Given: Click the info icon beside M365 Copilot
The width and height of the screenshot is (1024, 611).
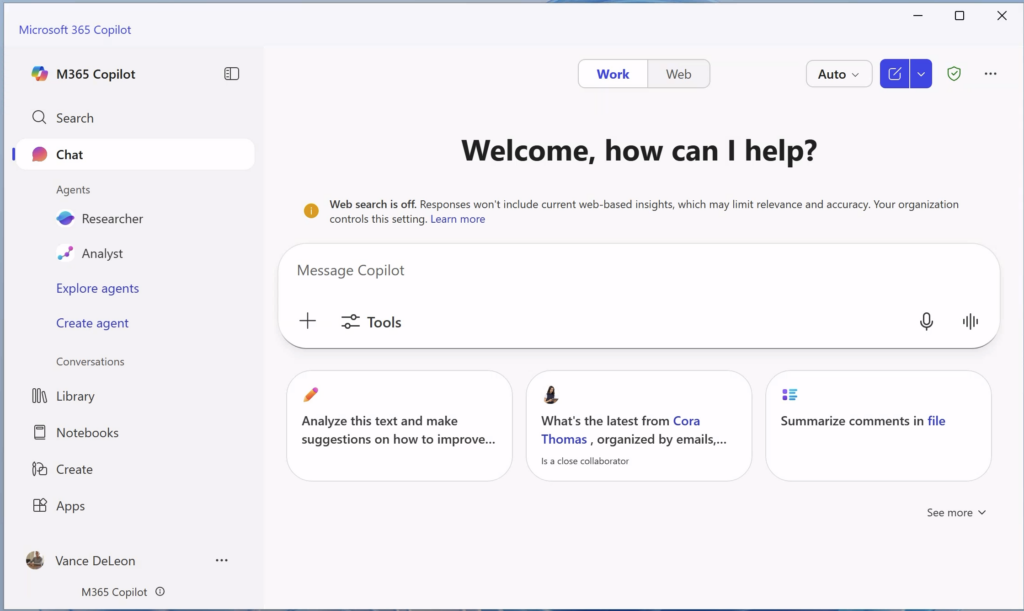Looking at the screenshot, I should [160, 592].
